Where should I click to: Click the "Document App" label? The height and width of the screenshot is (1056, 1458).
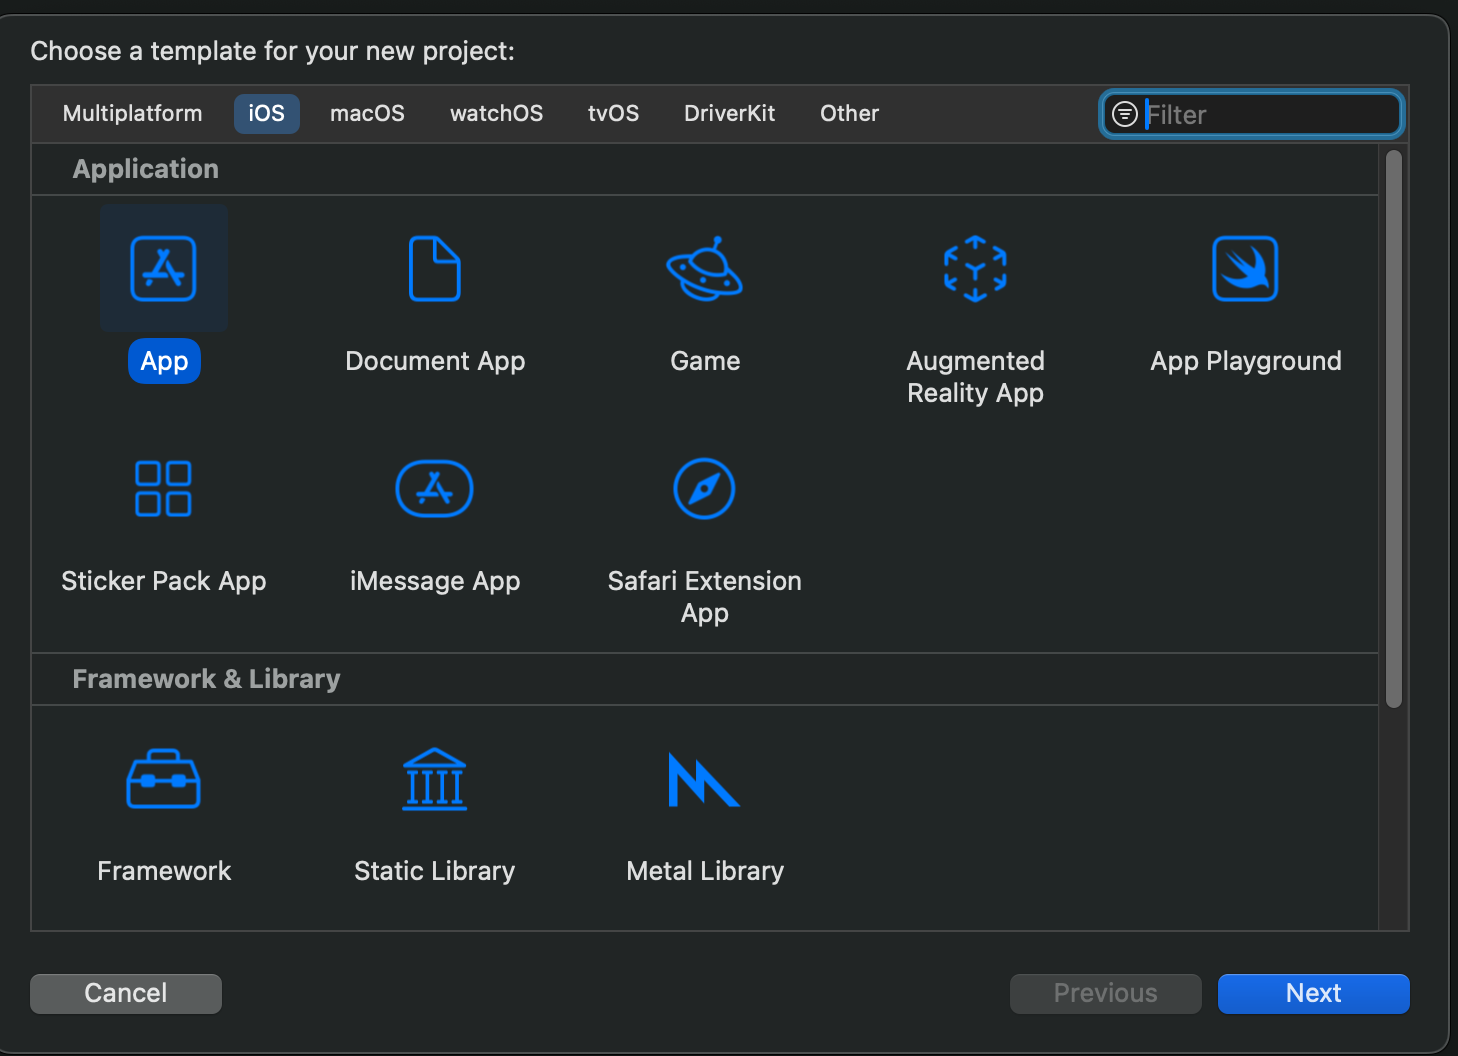coord(435,361)
